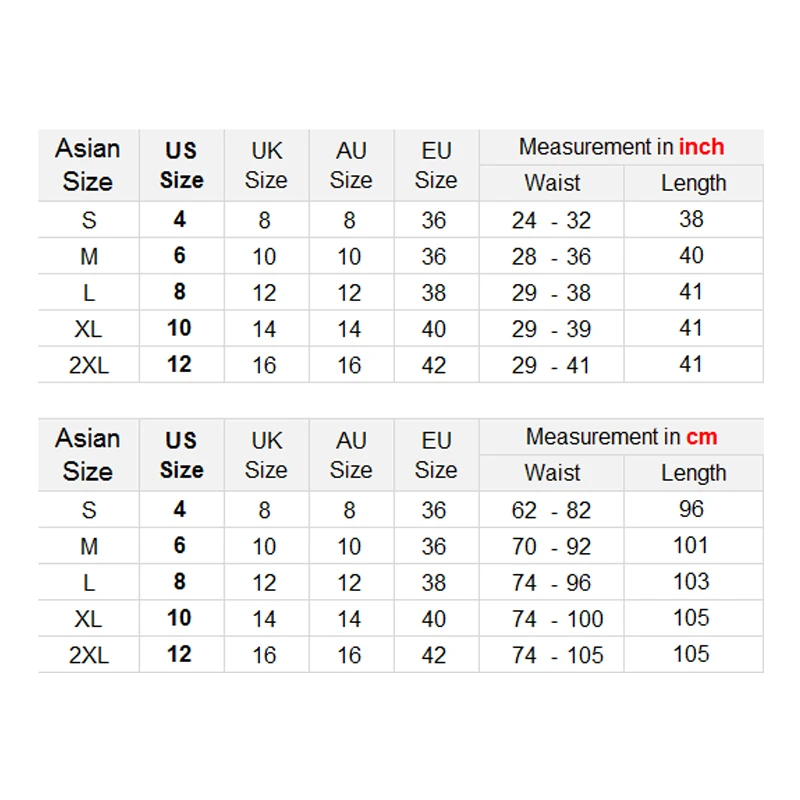Click the "62 - 82" waist cell
Image resolution: width=800 pixels, height=800 pixels.
pyautogui.click(x=551, y=510)
